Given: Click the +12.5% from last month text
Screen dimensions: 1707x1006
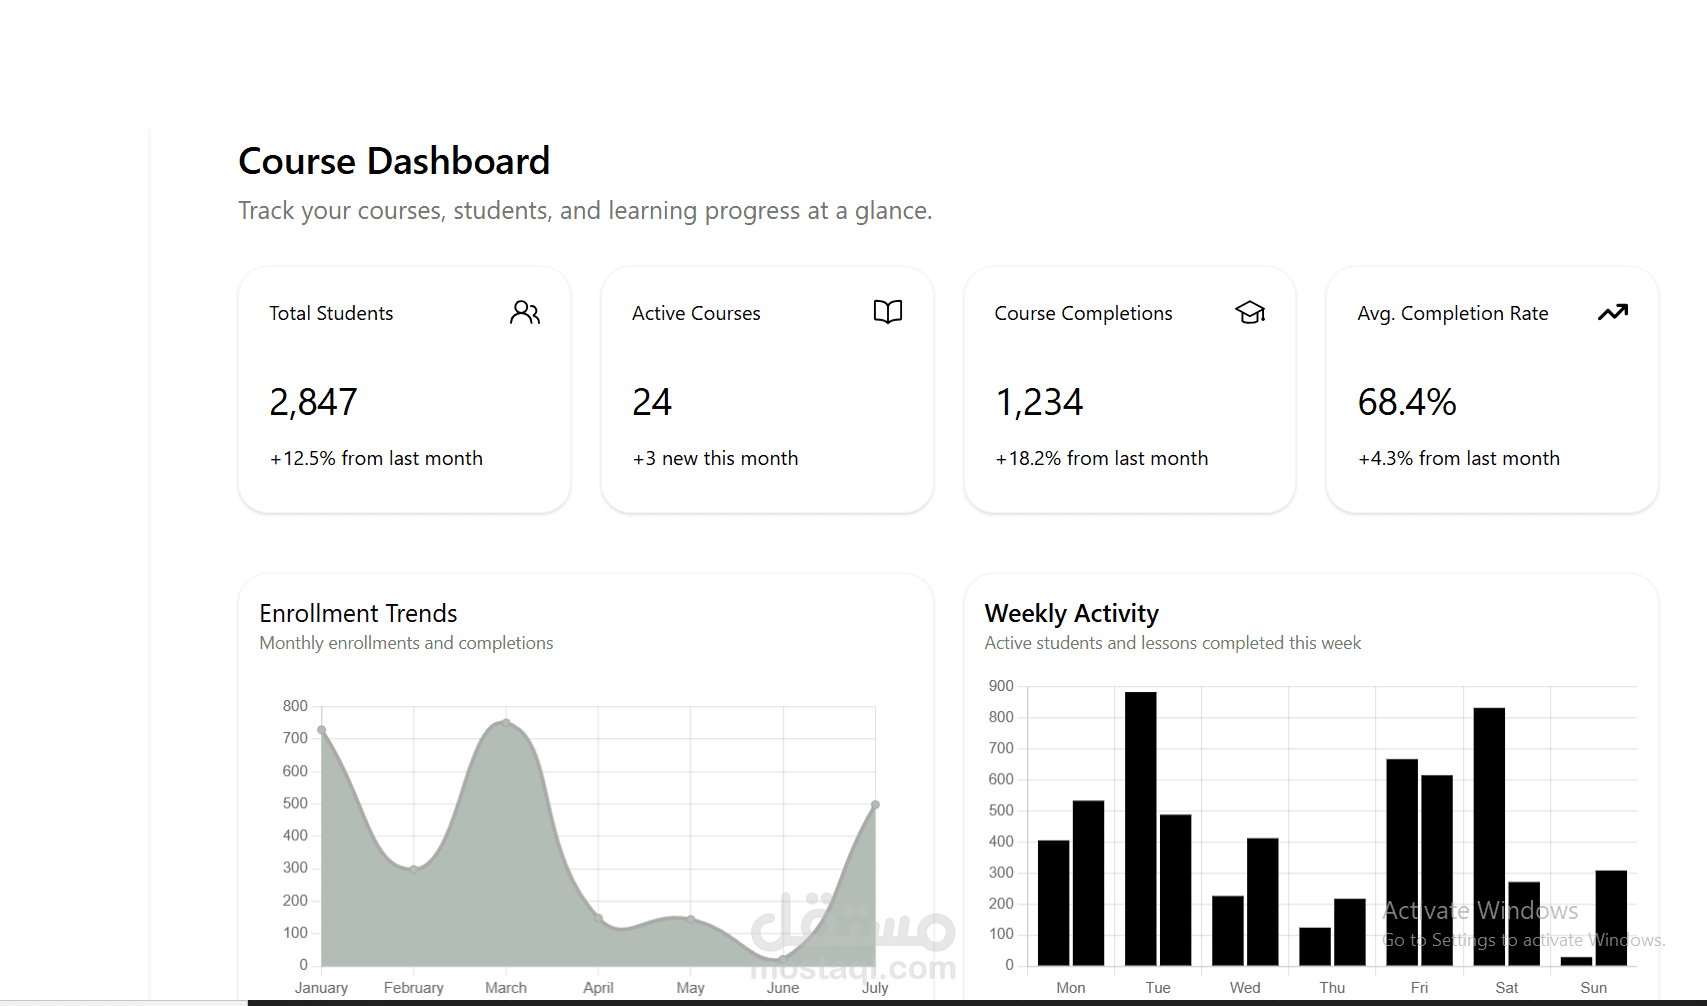Looking at the screenshot, I should coord(375,458).
